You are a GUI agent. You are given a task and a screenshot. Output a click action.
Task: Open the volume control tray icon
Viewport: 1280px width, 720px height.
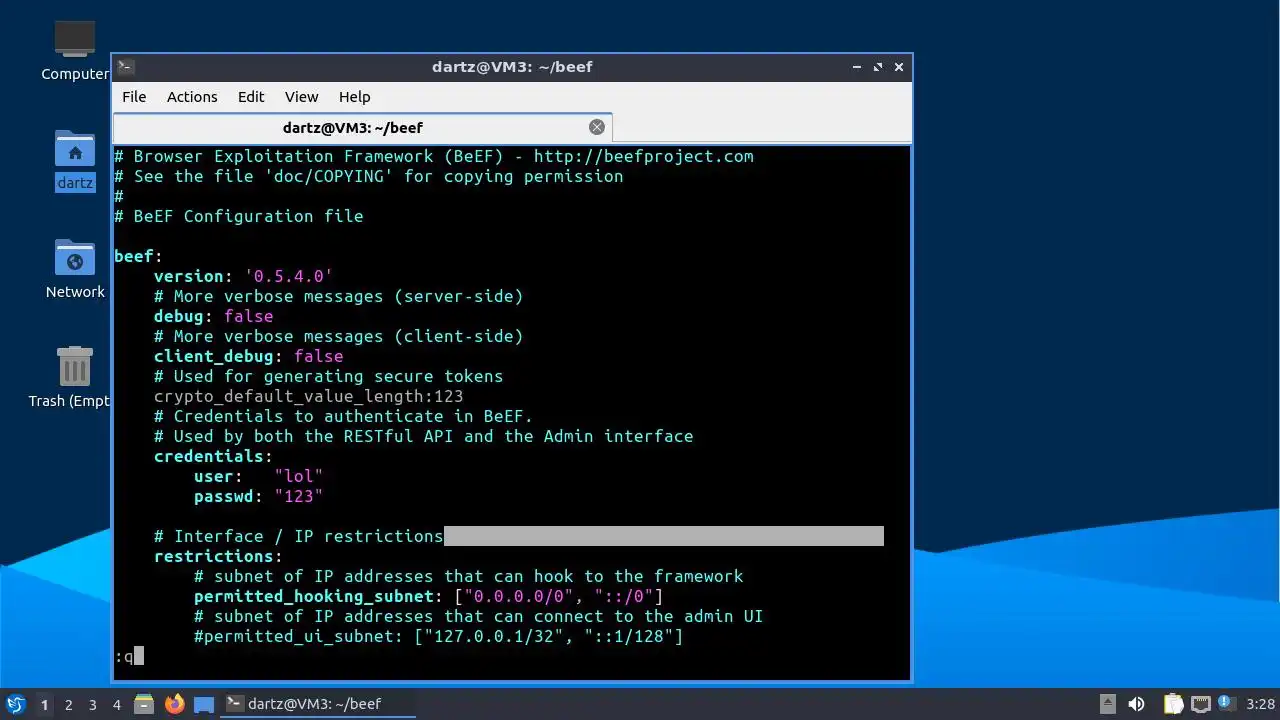[x=1136, y=704]
